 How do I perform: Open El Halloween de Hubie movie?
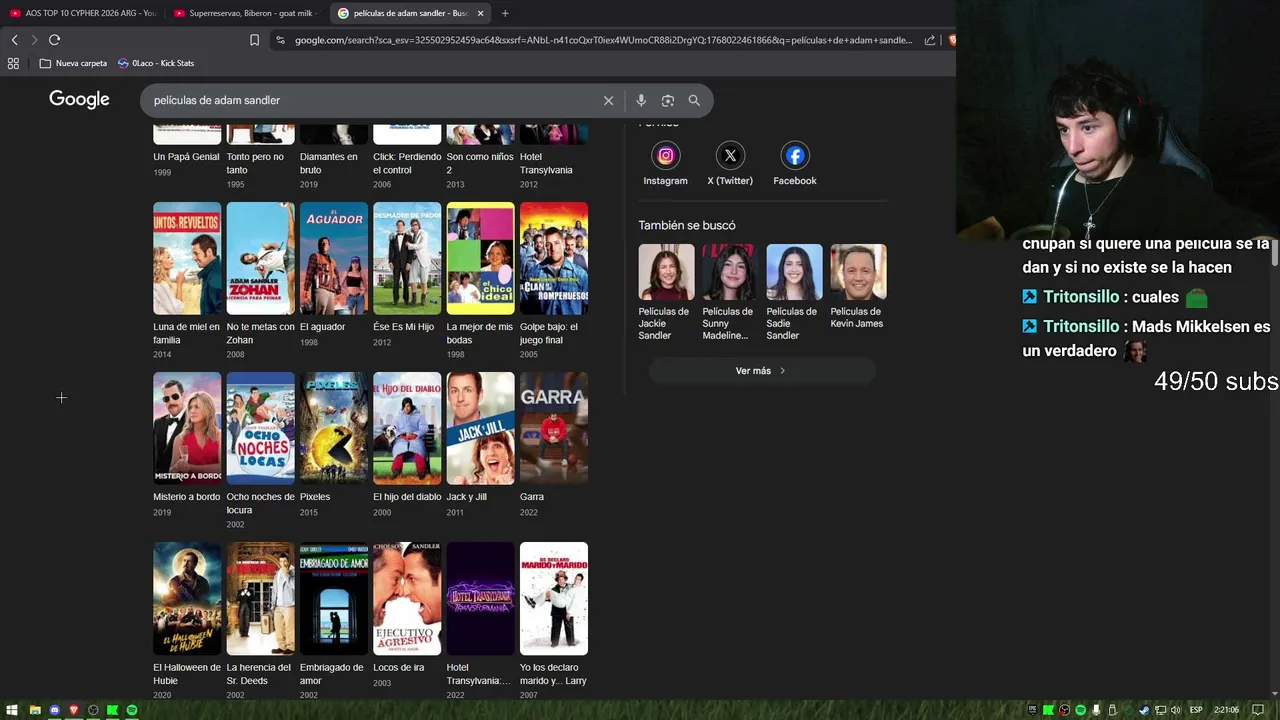click(x=187, y=620)
